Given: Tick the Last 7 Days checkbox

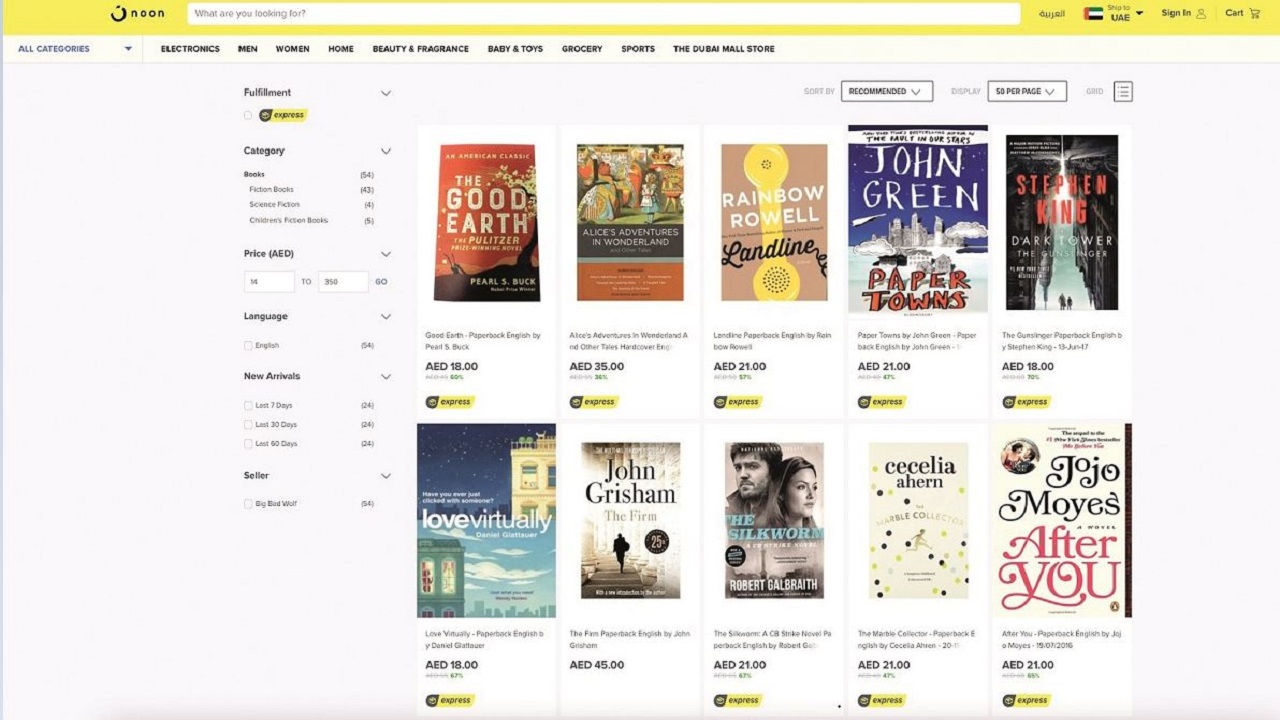Looking at the screenshot, I should [248, 406].
